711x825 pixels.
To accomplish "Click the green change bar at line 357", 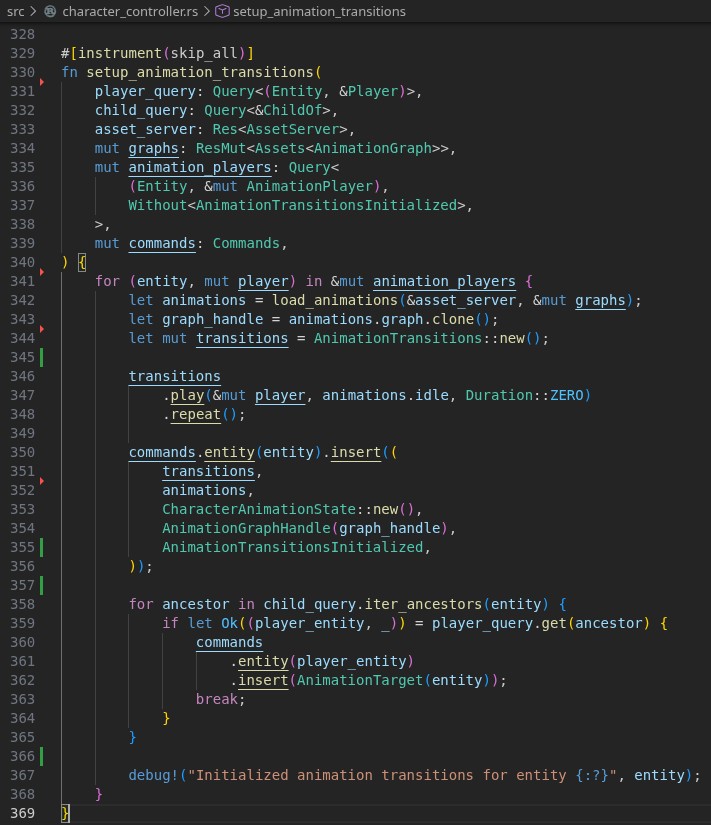I will tap(42, 585).
